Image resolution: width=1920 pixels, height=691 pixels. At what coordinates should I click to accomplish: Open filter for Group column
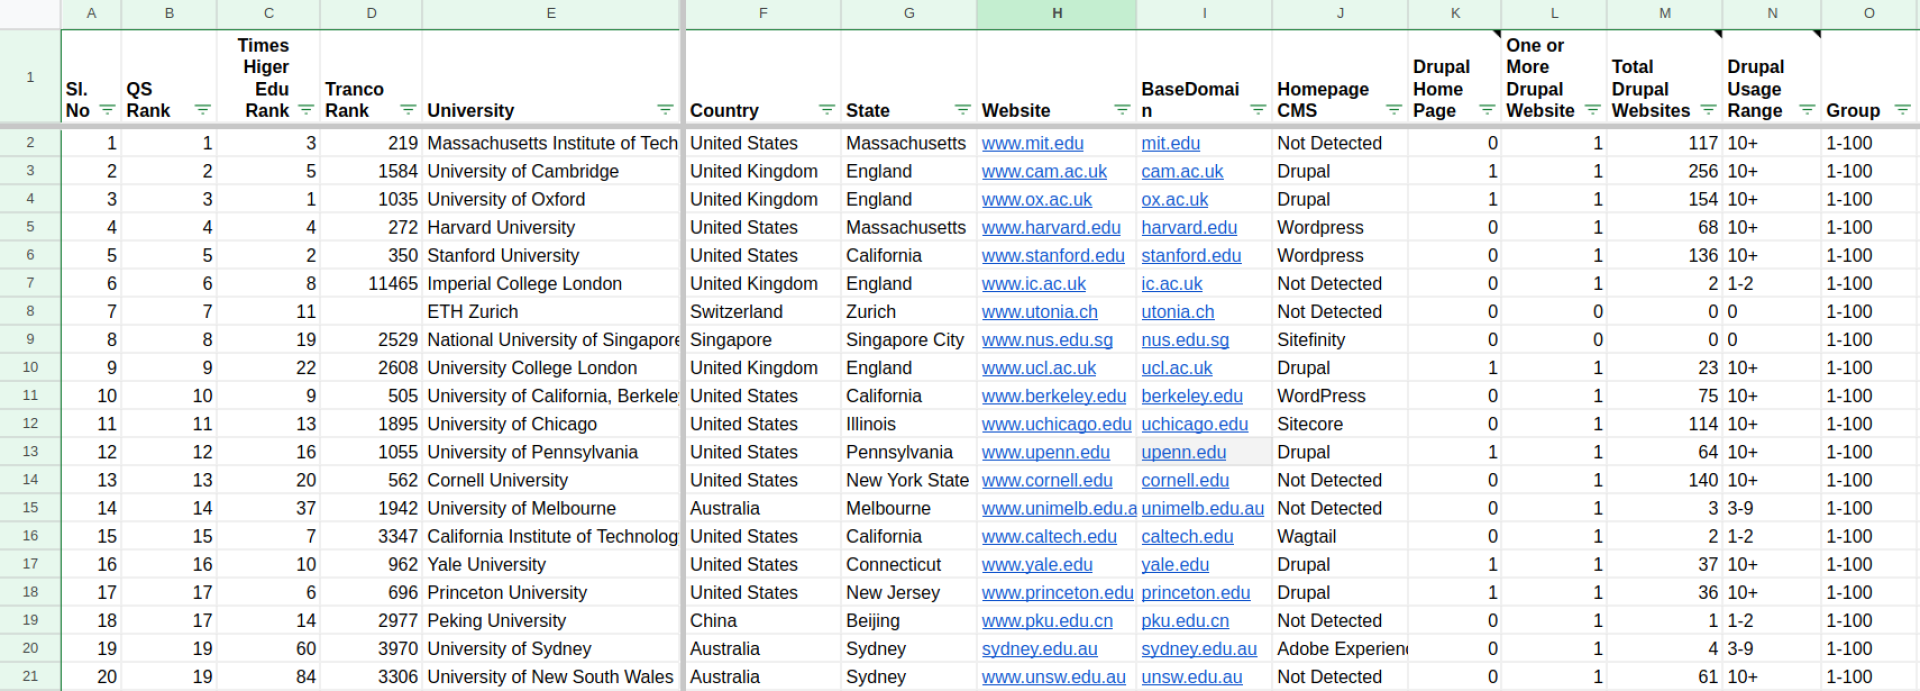(1903, 110)
